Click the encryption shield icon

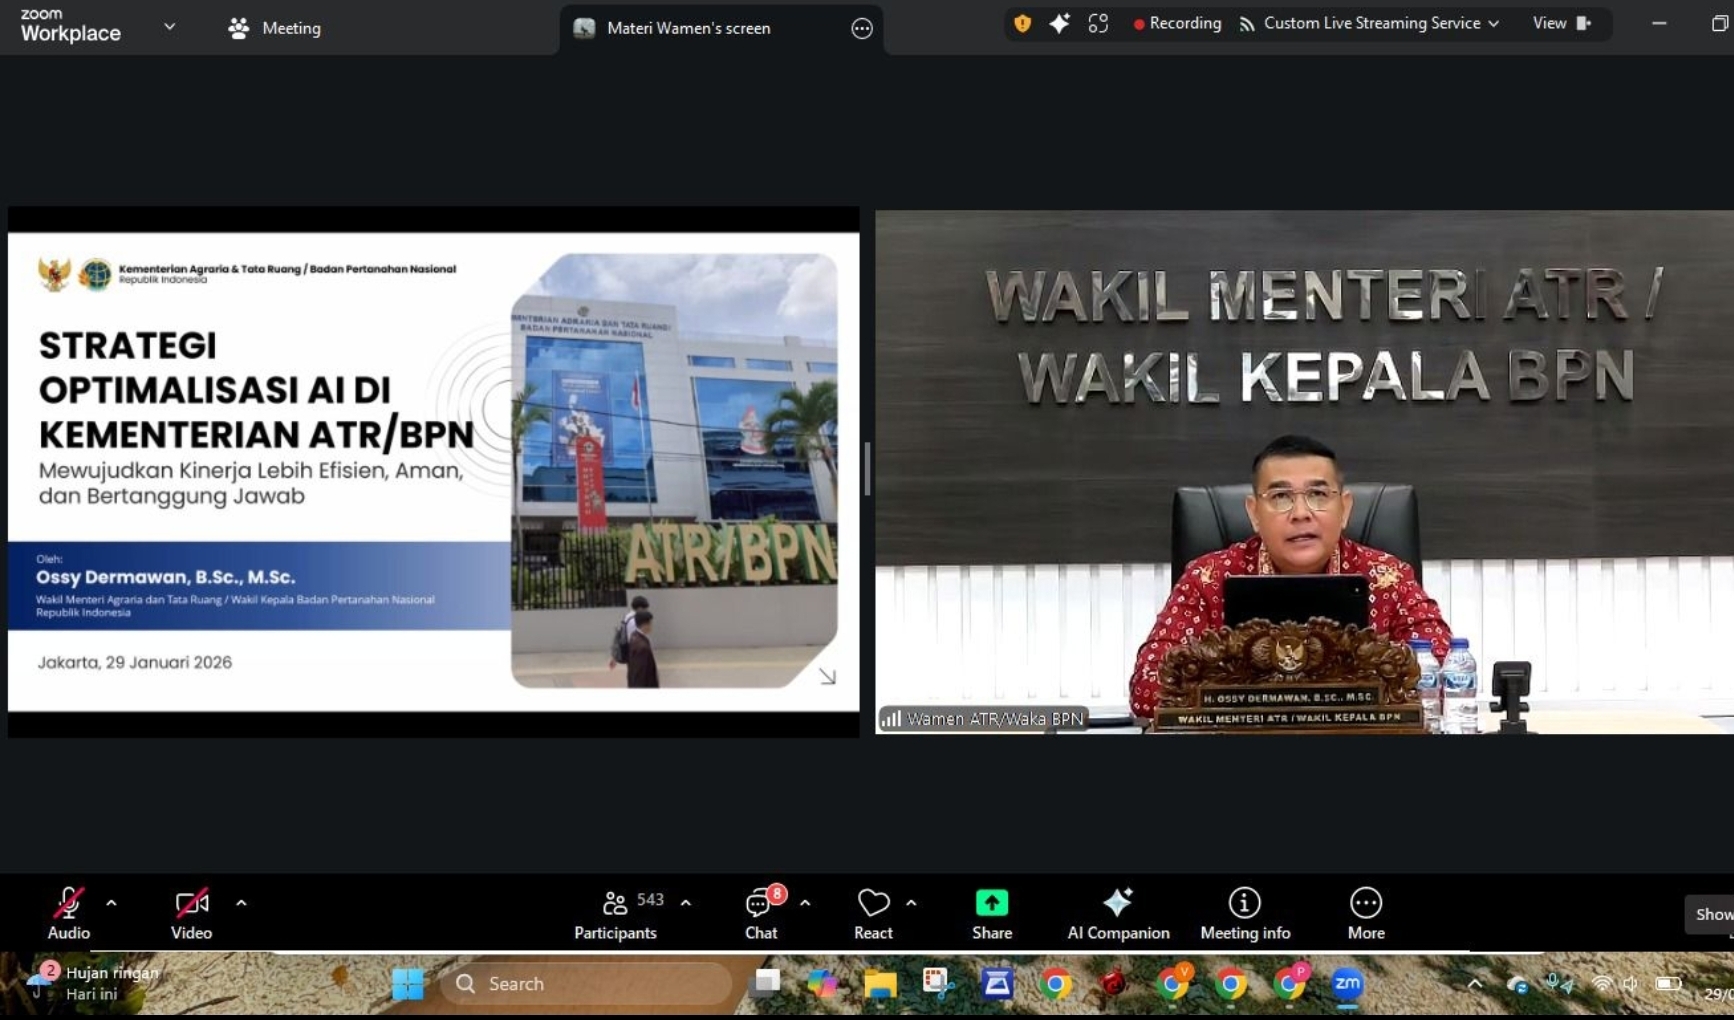coord(1022,24)
